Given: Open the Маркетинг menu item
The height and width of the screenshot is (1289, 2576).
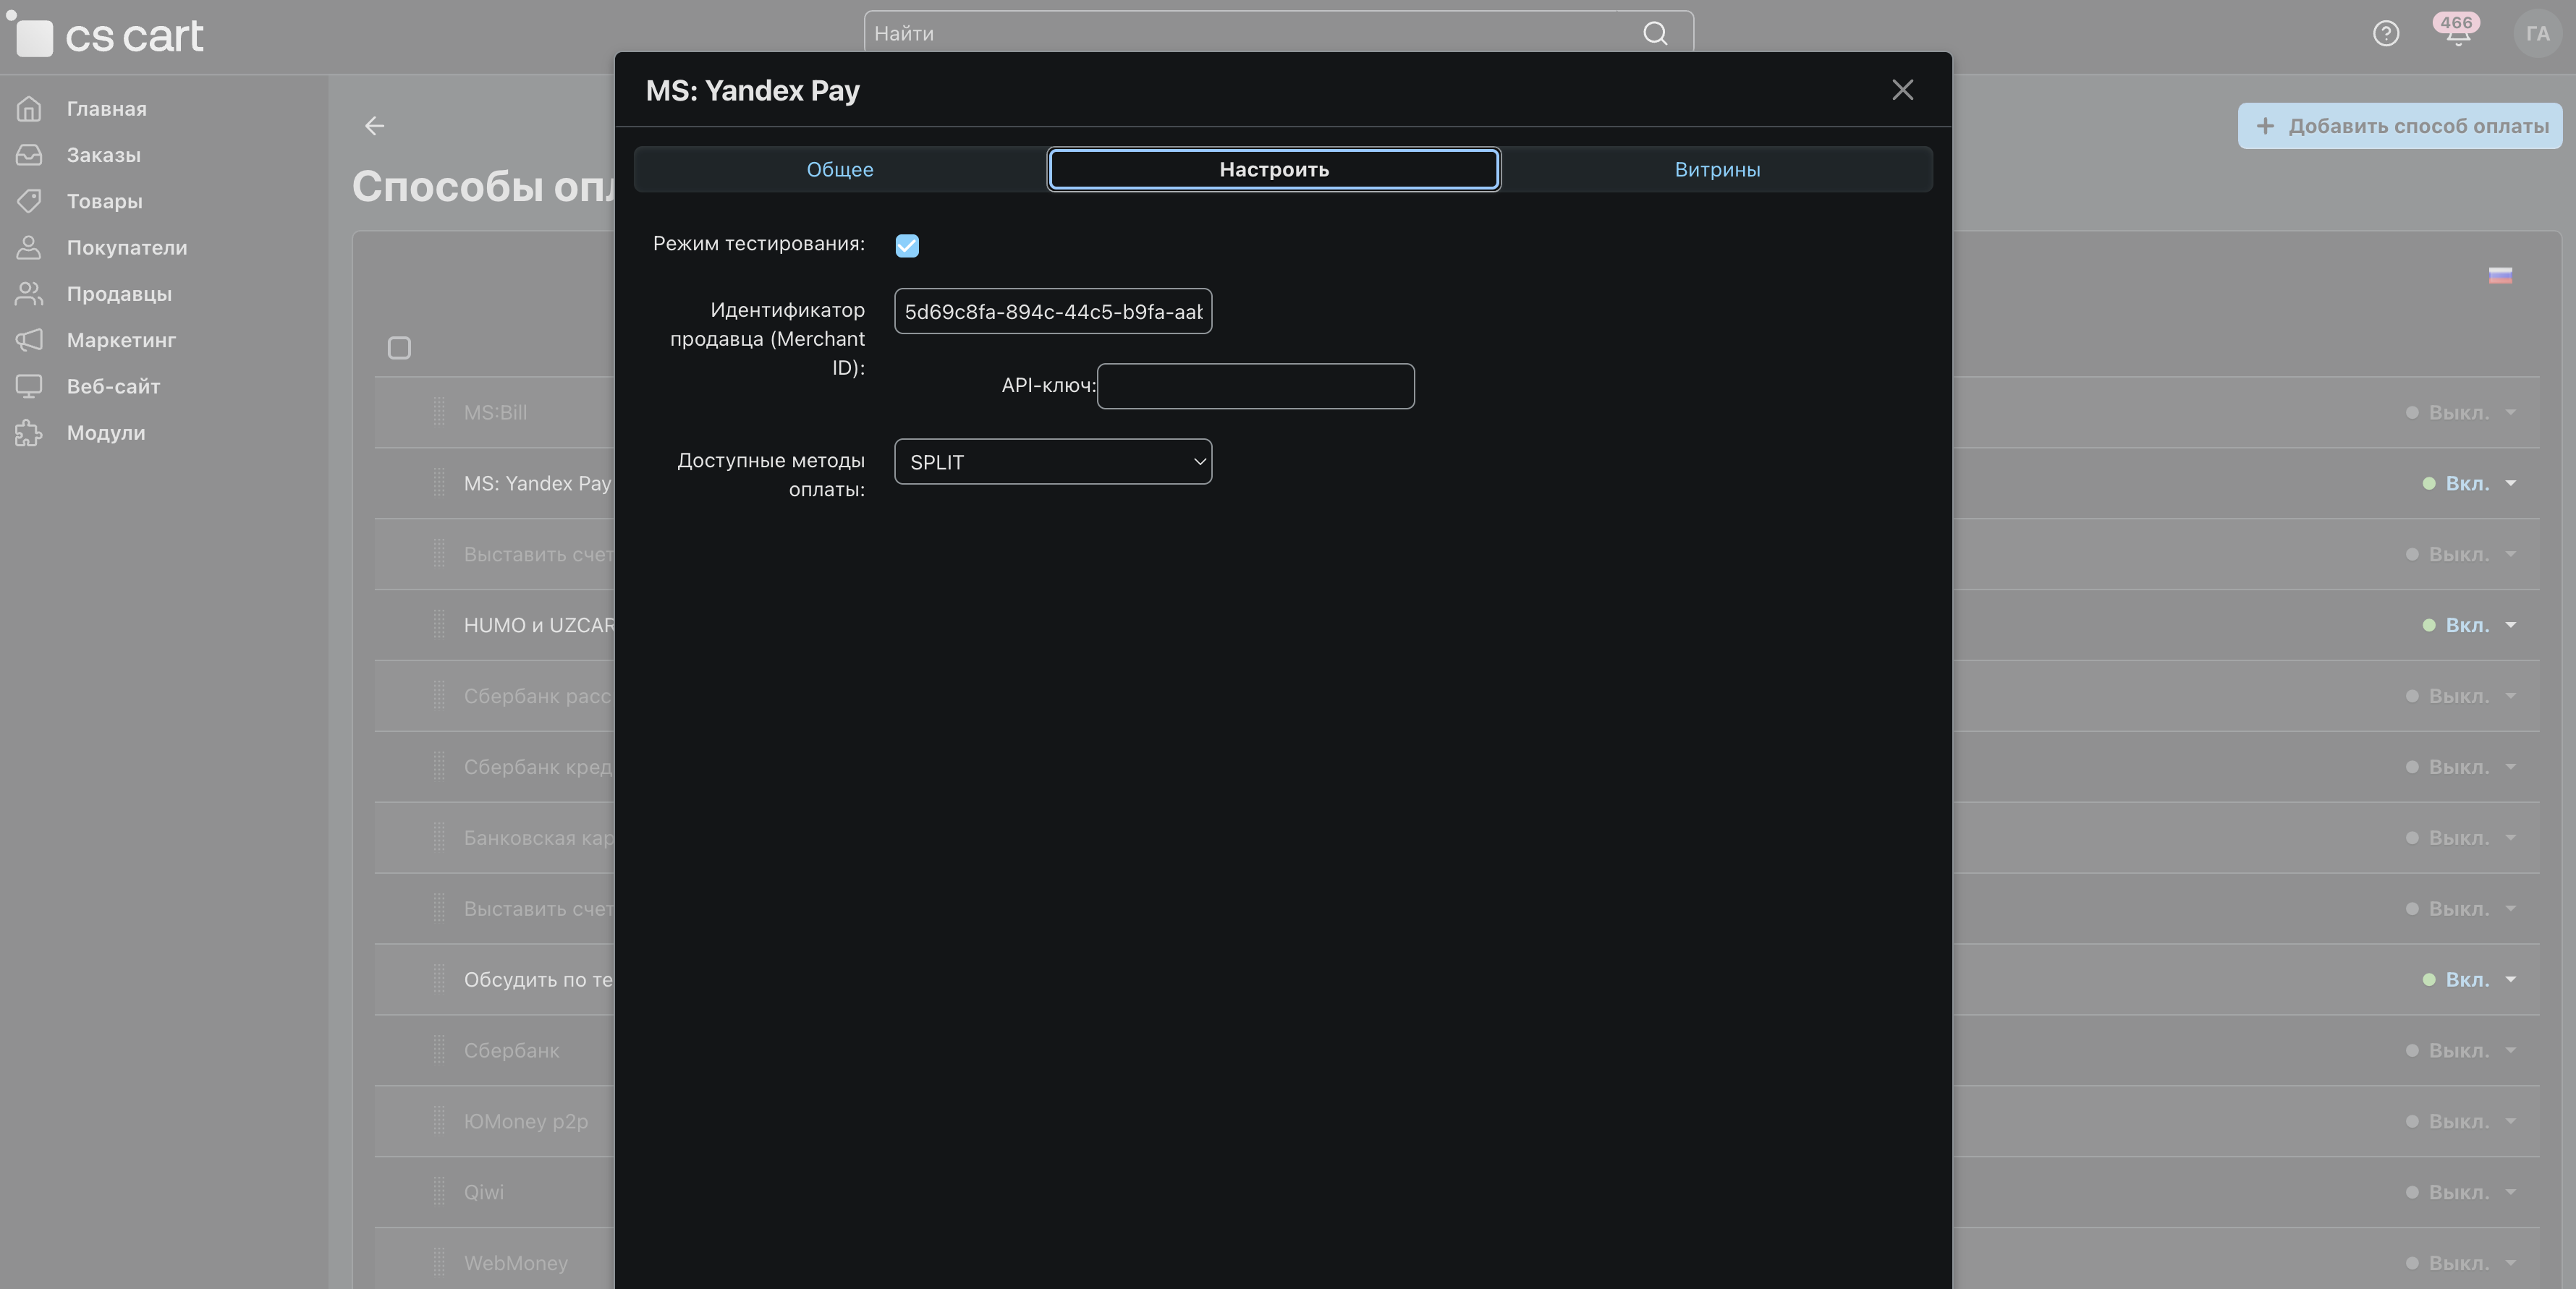Looking at the screenshot, I should click(121, 340).
